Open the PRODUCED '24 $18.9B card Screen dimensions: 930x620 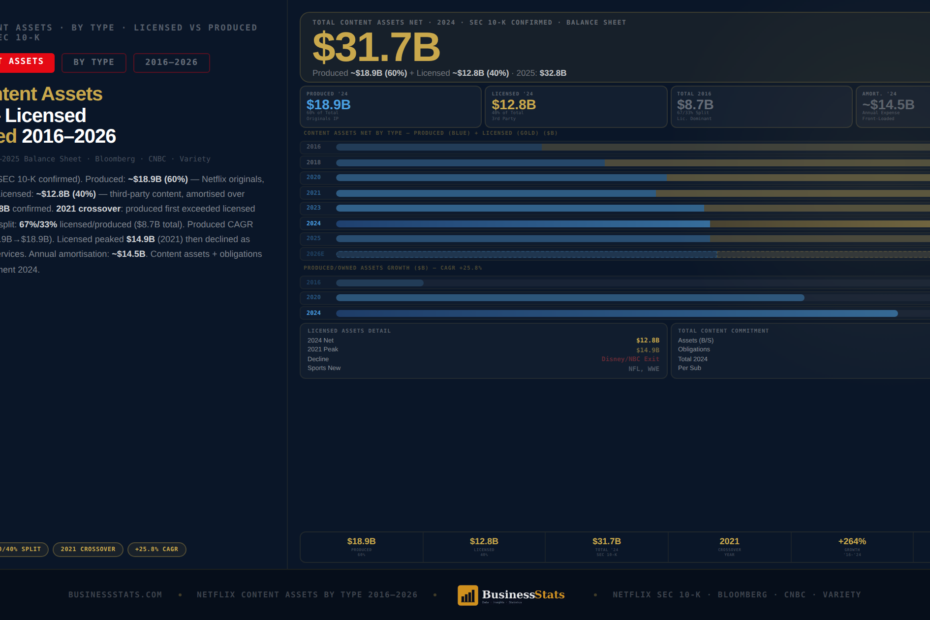point(391,106)
